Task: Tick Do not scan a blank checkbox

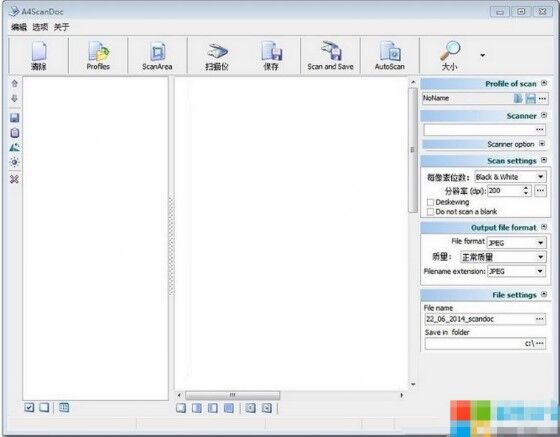Action: pyautogui.click(x=430, y=212)
